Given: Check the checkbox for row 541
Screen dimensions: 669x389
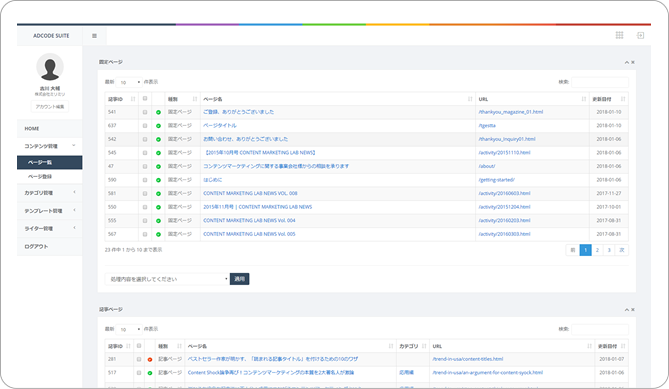Looking at the screenshot, I should pyautogui.click(x=145, y=112).
